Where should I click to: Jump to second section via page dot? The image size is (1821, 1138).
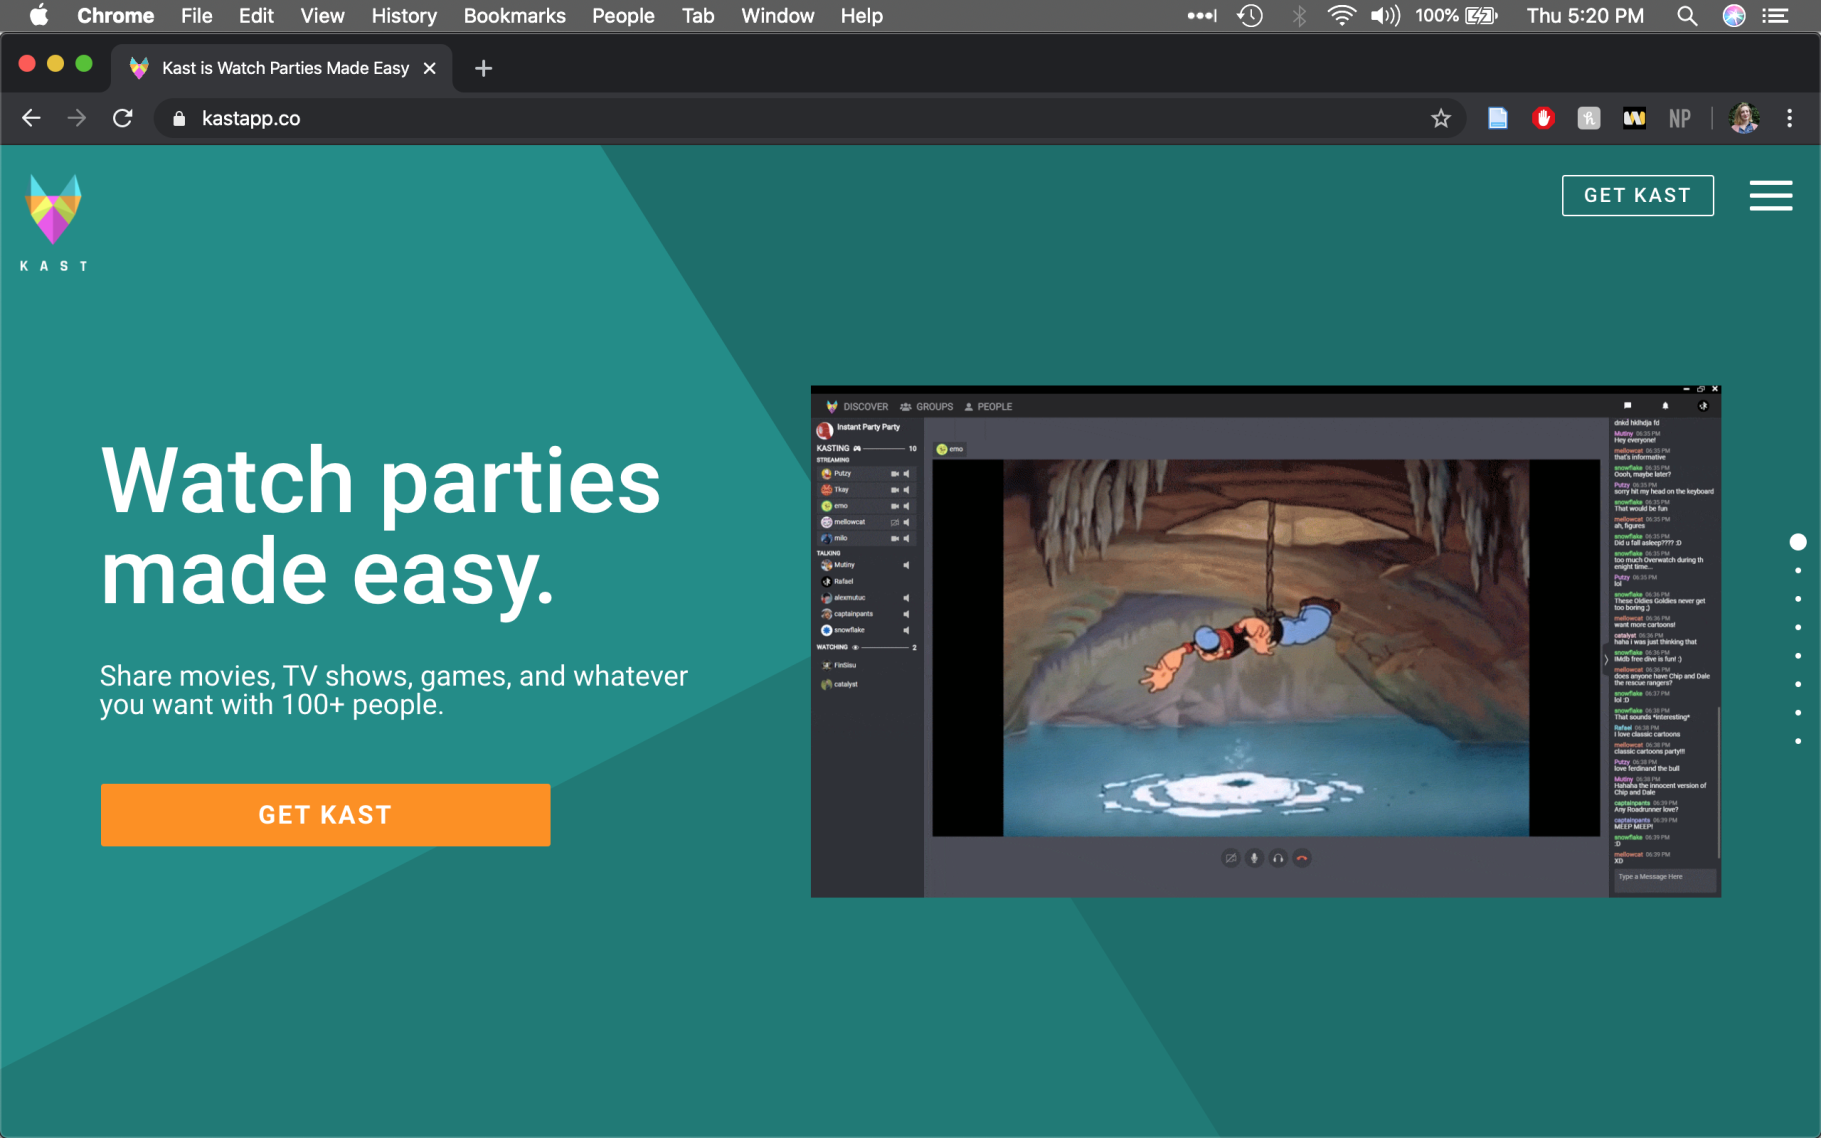[x=1798, y=571]
